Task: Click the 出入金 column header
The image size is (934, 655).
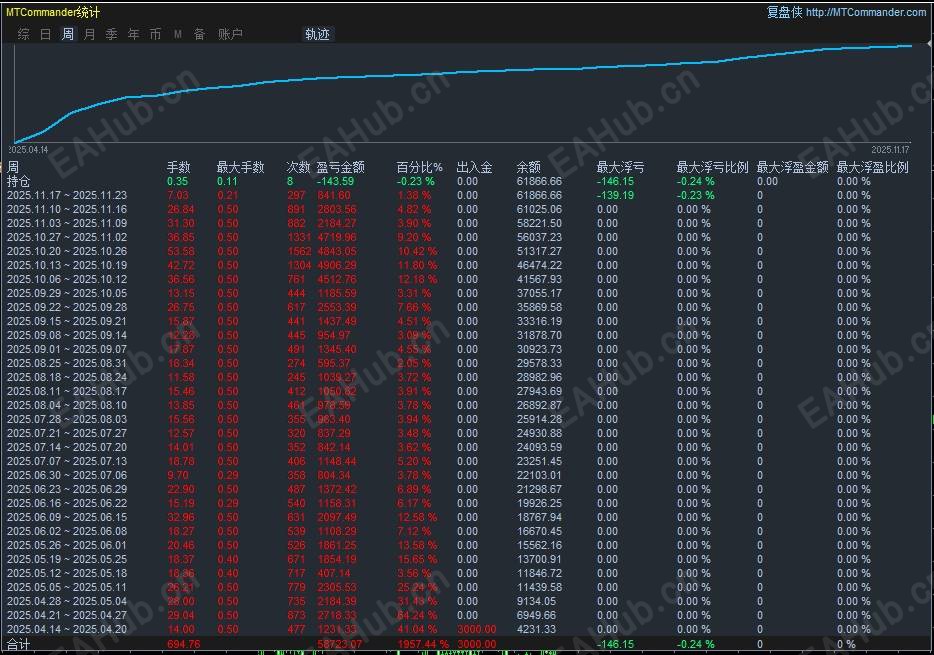Action: point(474,167)
